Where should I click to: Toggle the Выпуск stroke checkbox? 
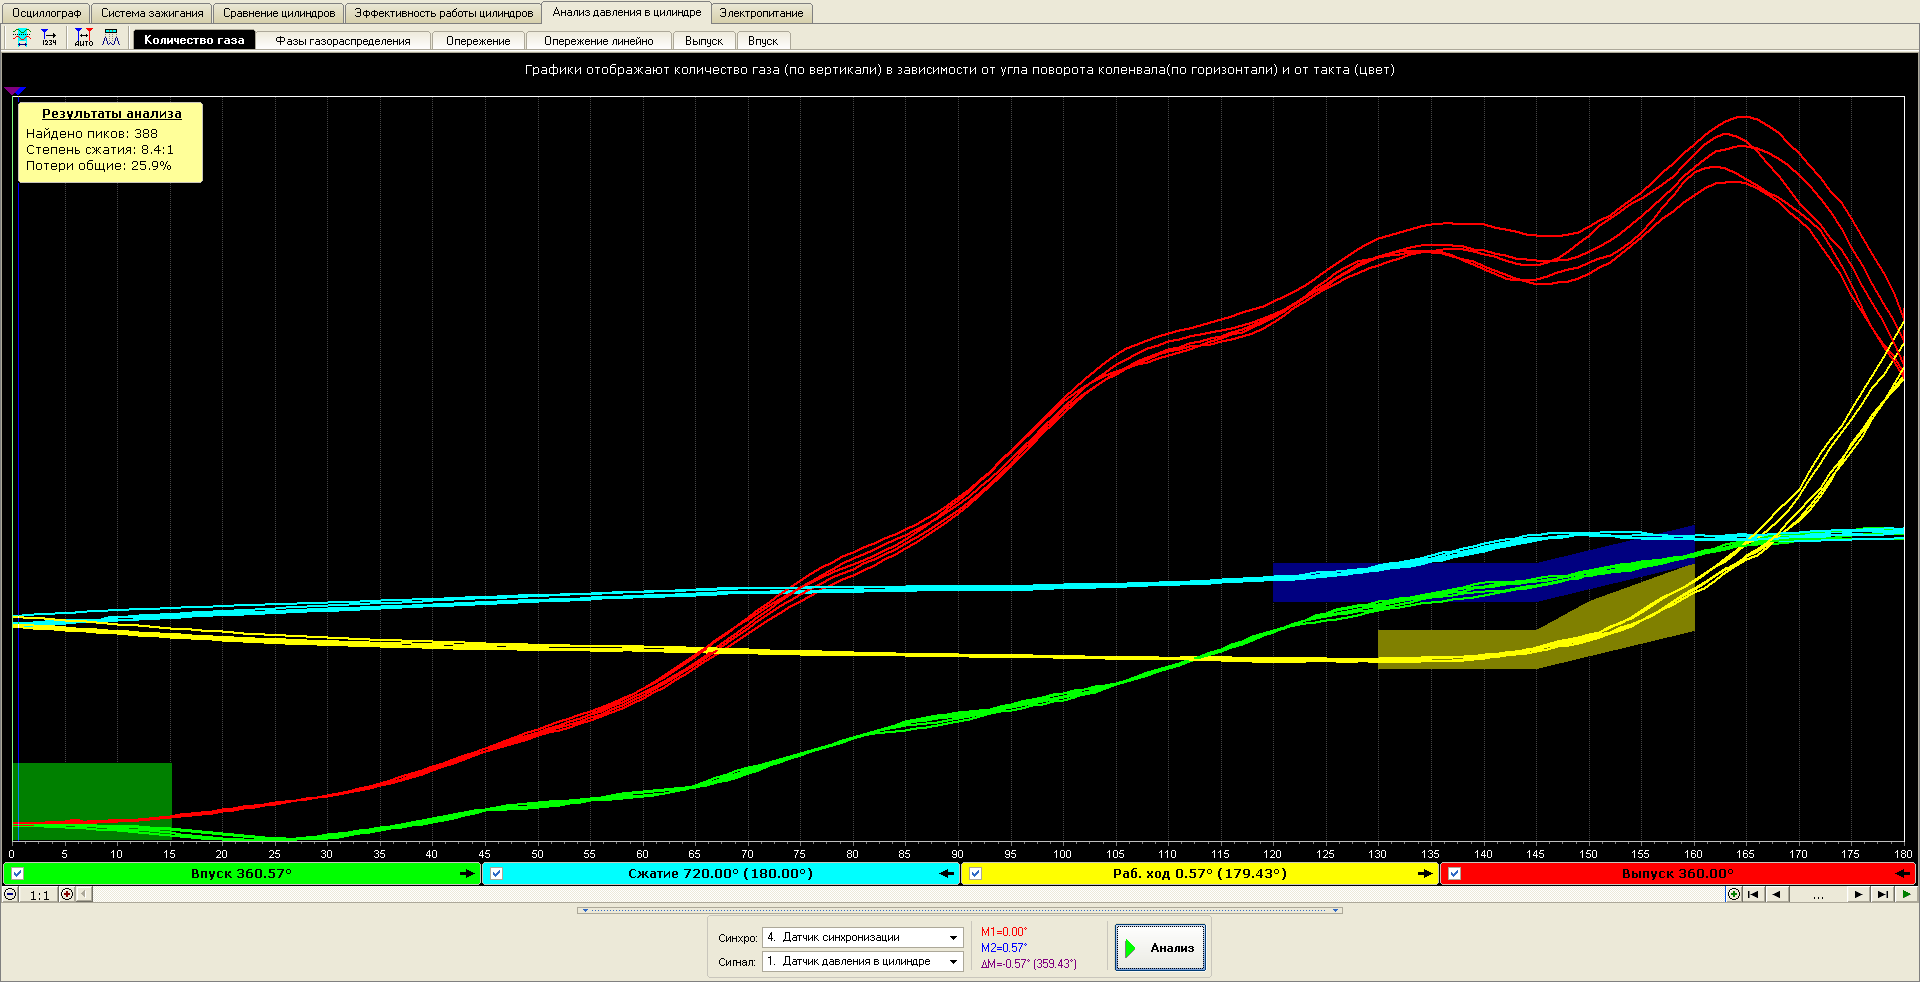1454,874
